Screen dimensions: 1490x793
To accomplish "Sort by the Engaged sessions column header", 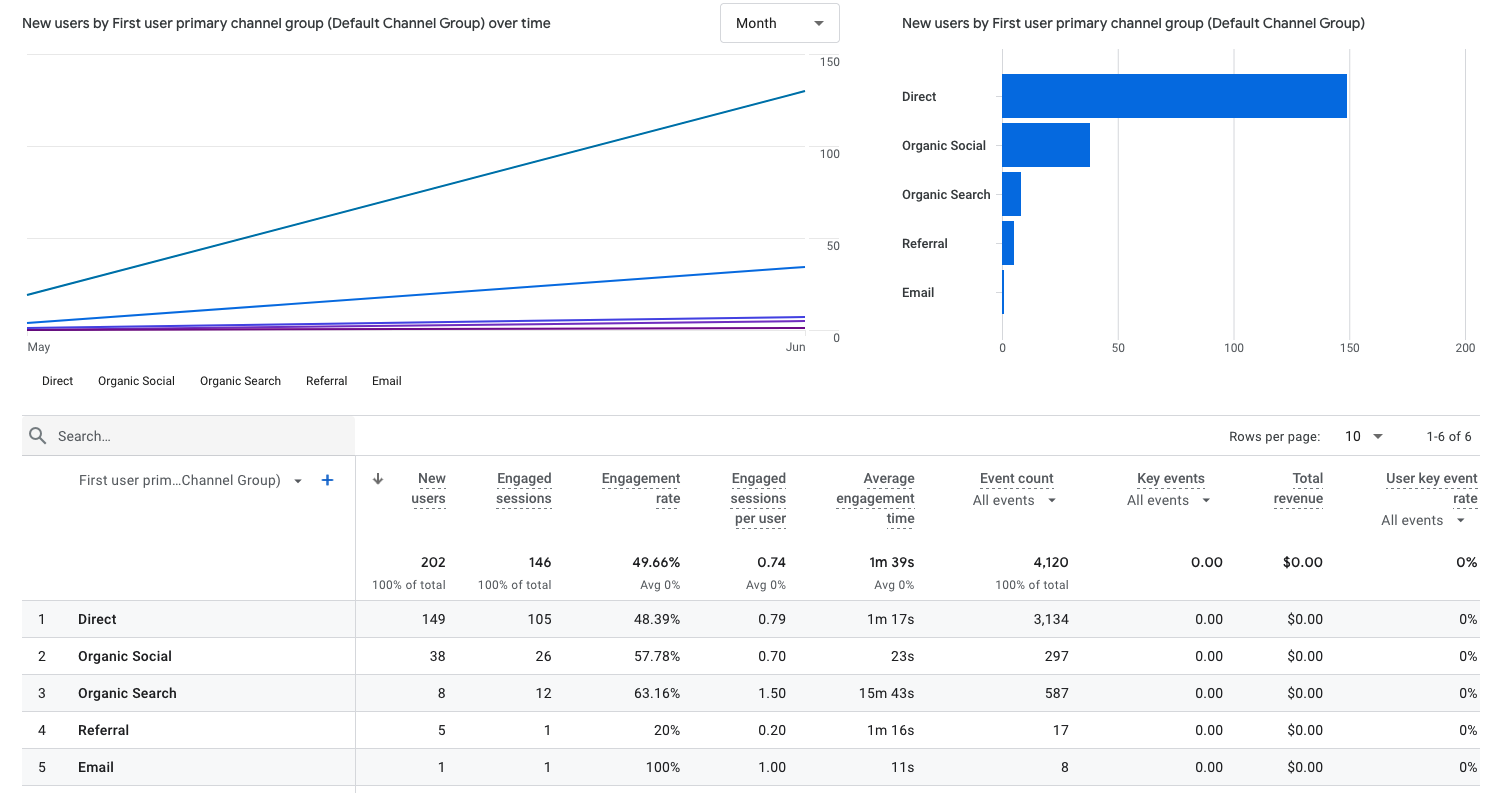I will 523,488.
